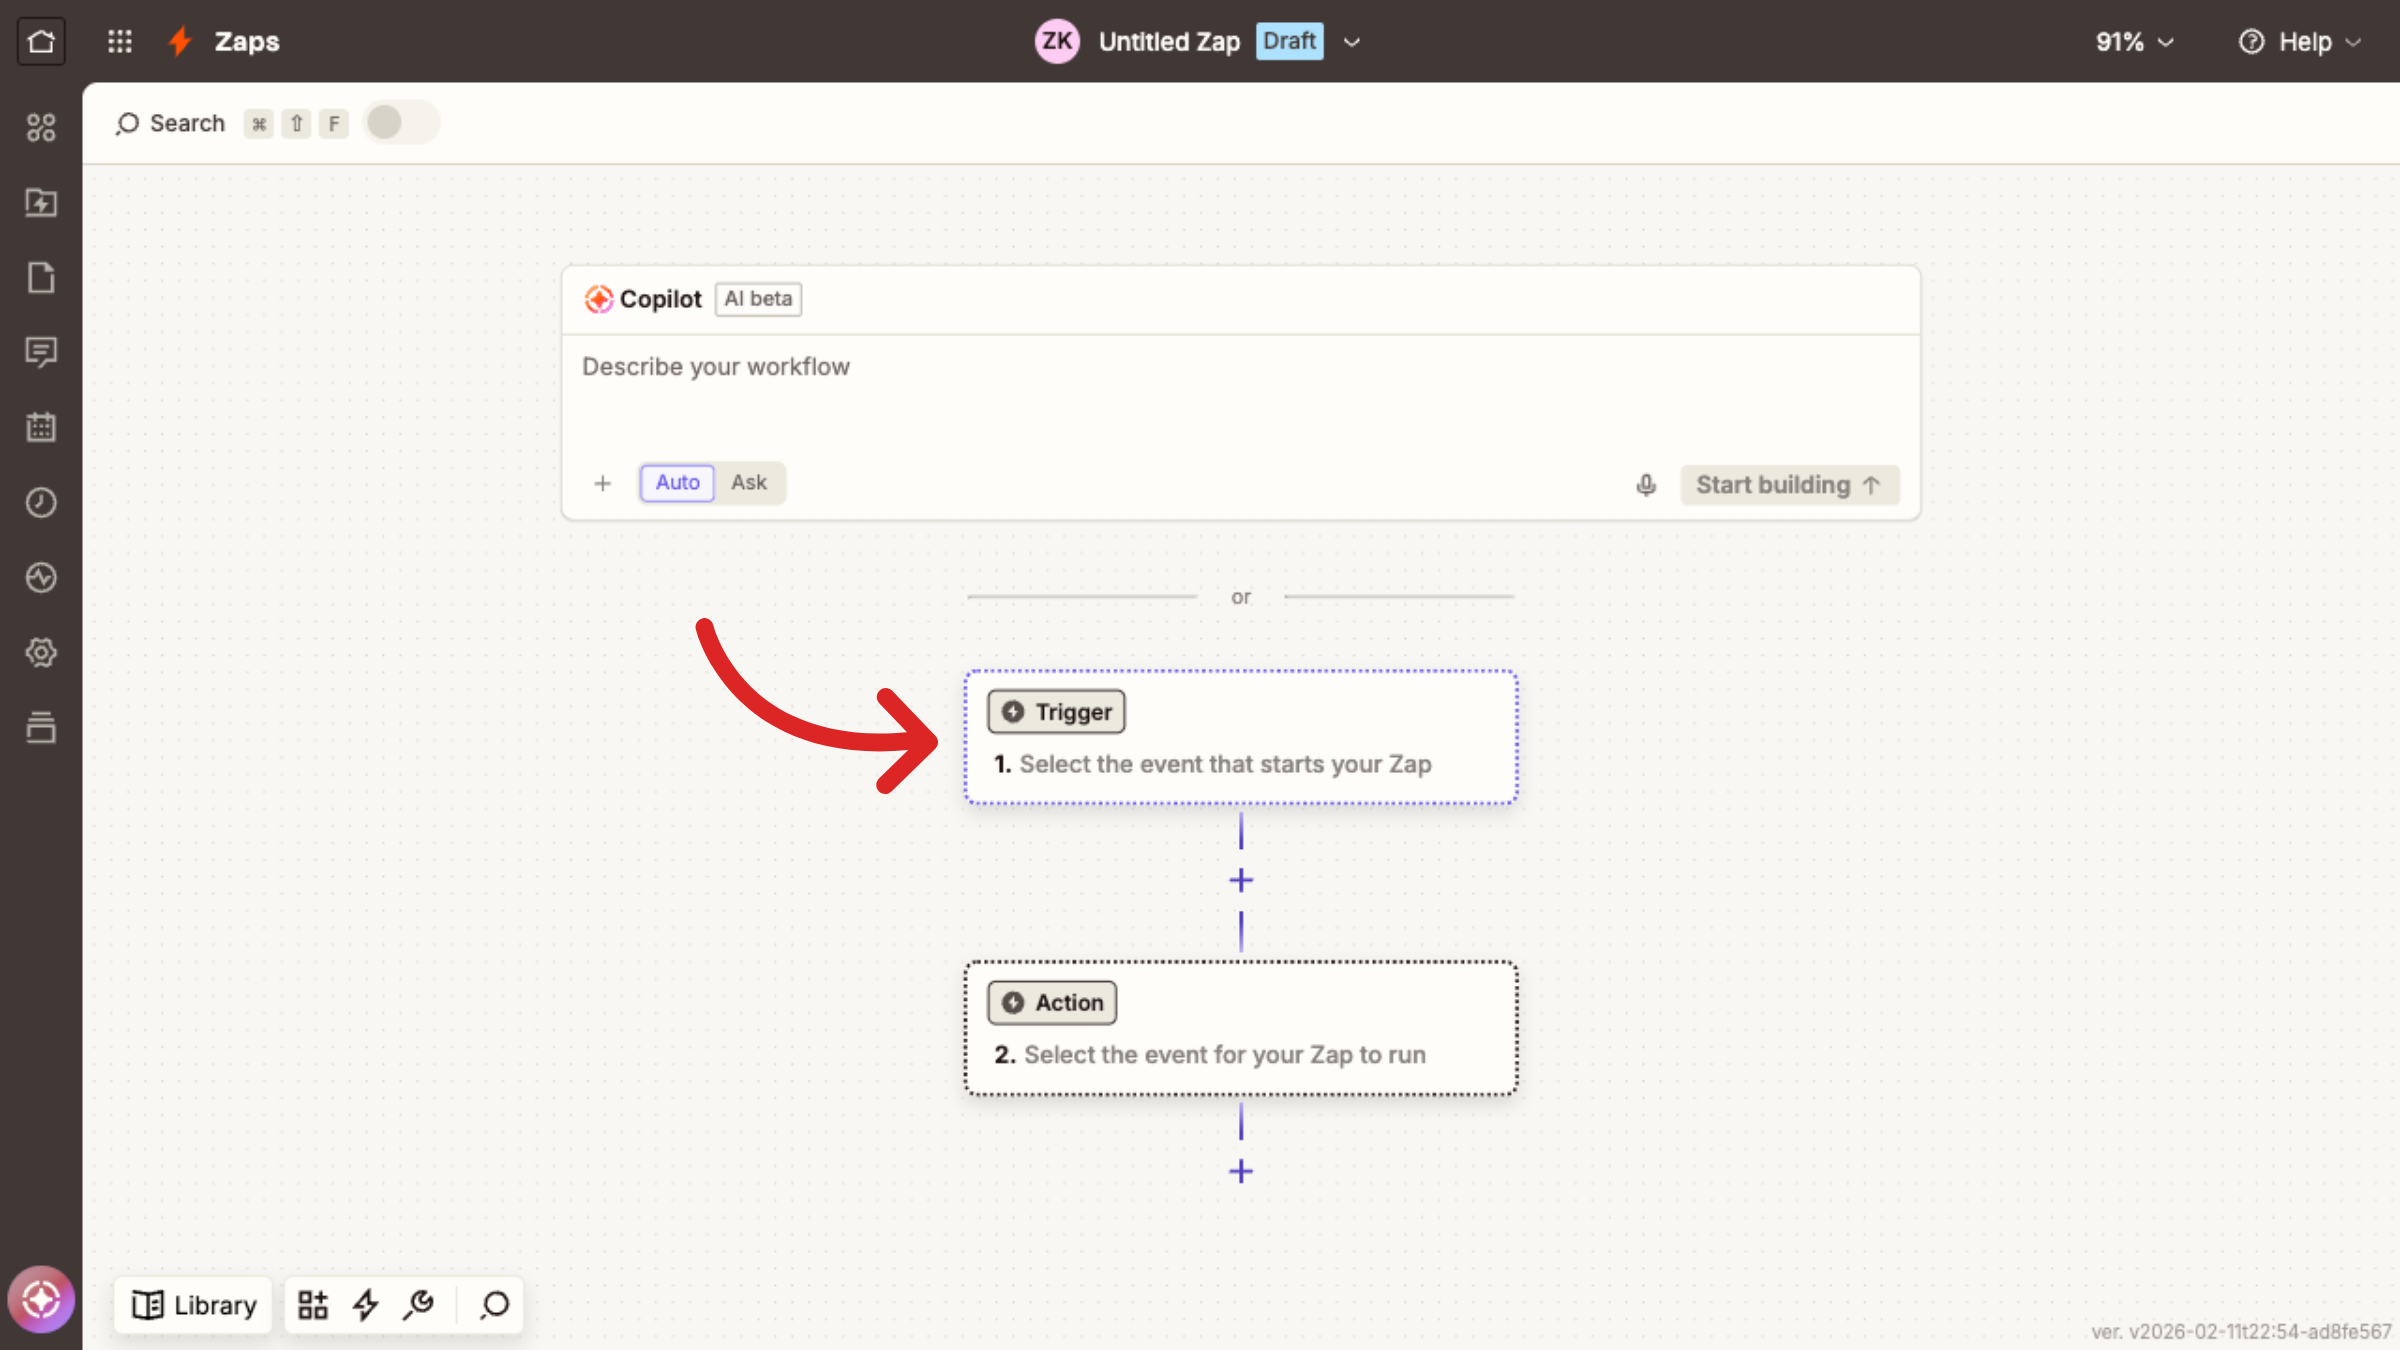Open the 91% zoom dropdown
The width and height of the screenshot is (2400, 1350).
click(2134, 42)
